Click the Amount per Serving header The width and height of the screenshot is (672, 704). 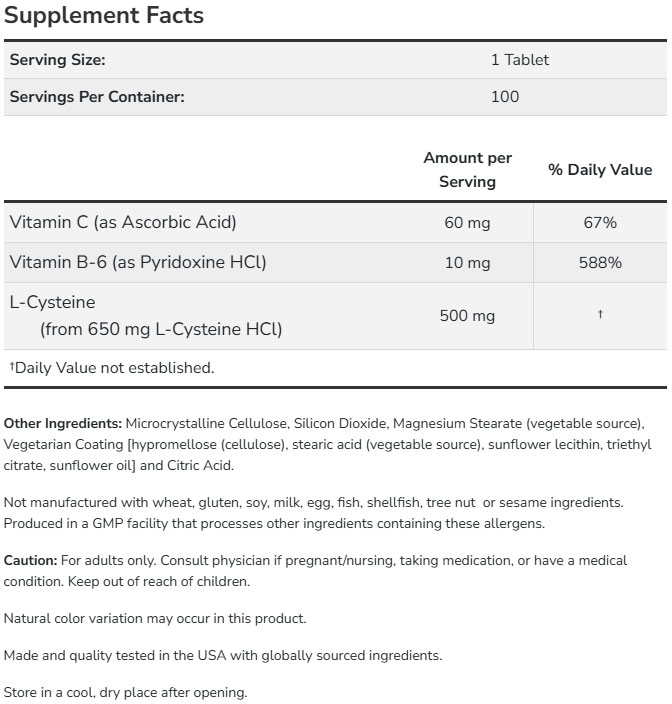467,170
